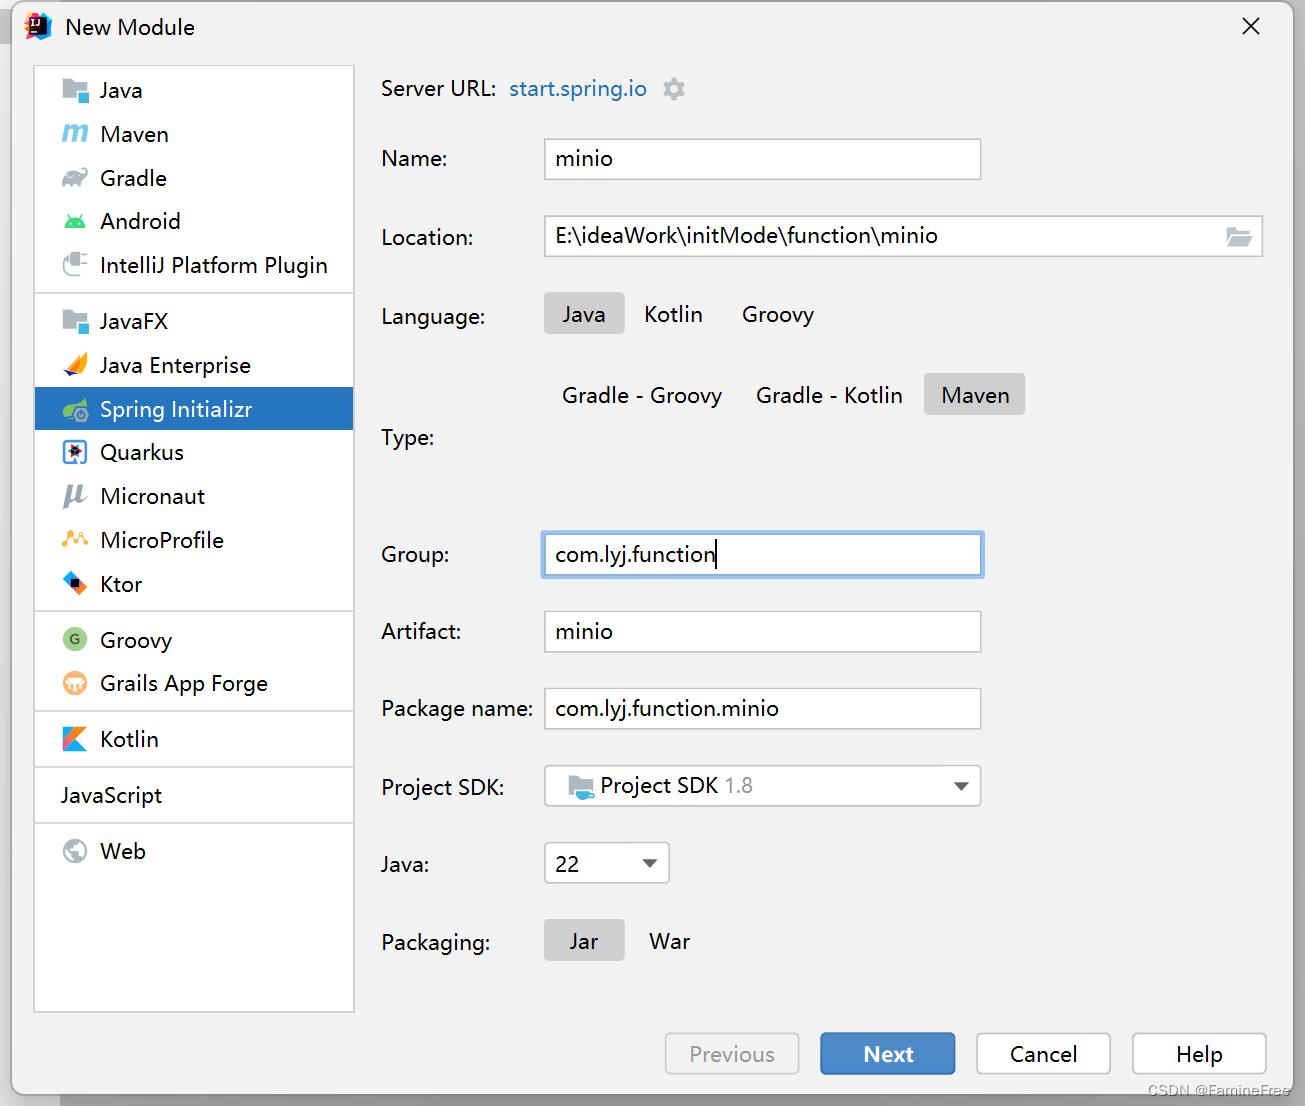The width and height of the screenshot is (1305, 1106).
Task: Open the Project SDK dropdown arrow
Action: pyautogui.click(x=961, y=786)
